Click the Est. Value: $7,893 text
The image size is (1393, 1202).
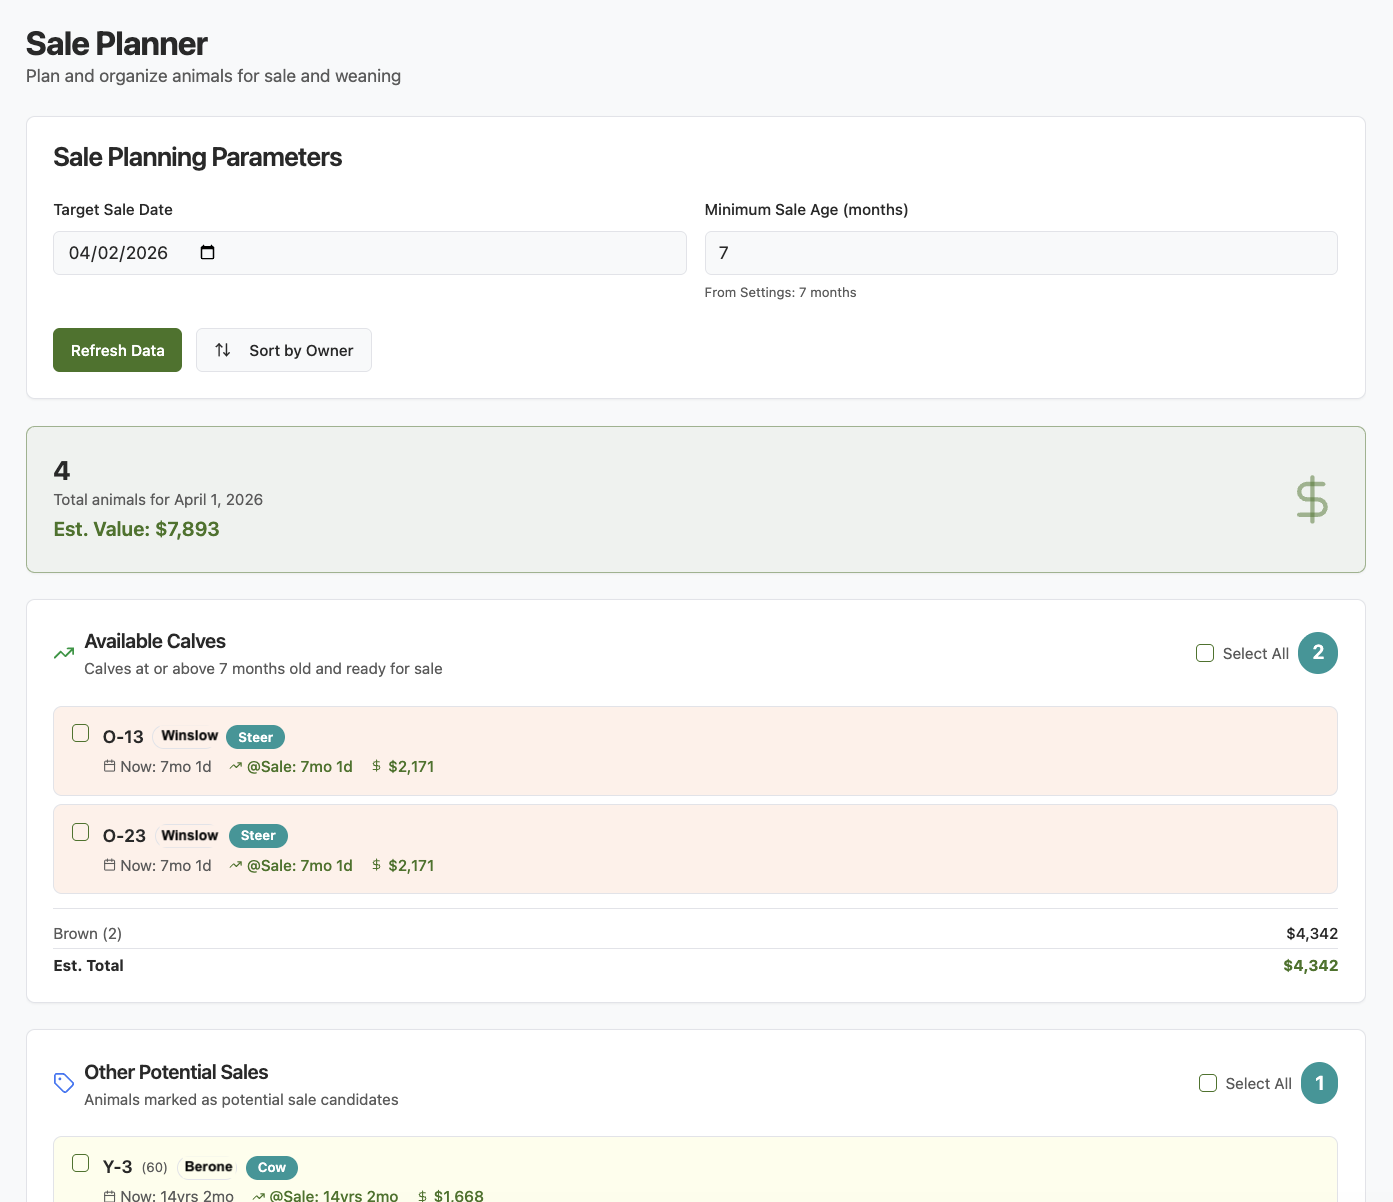[x=136, y=529]
